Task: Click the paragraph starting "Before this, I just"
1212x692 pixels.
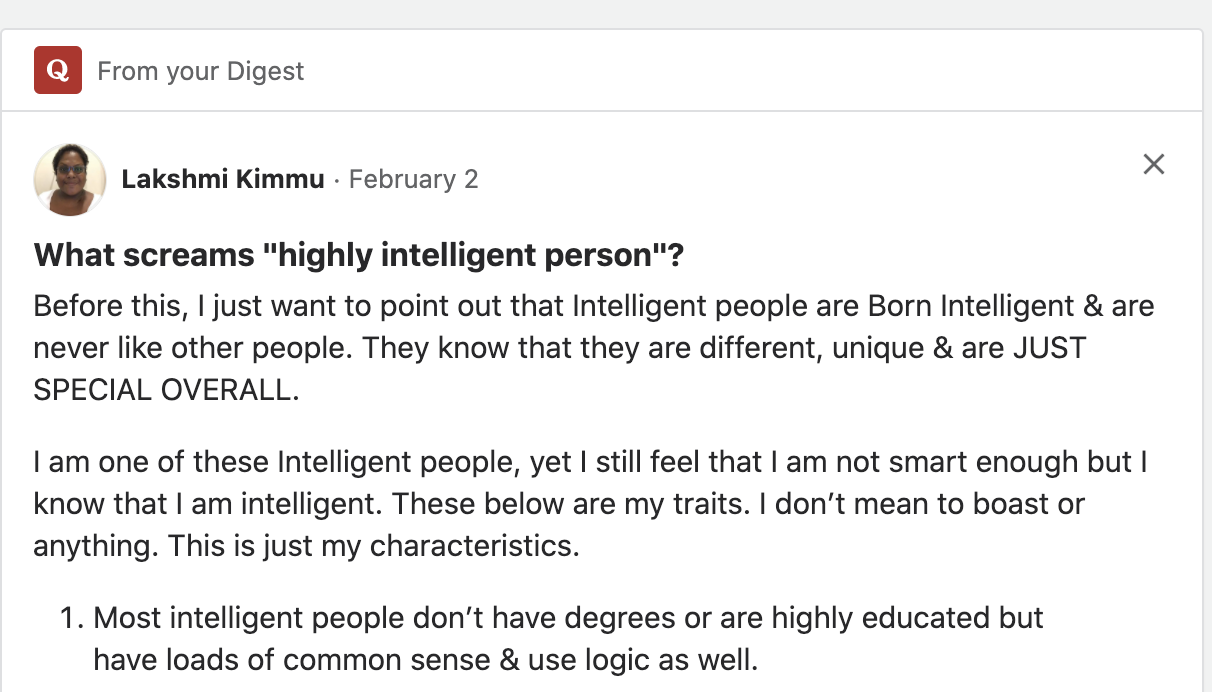Action: [x=594, y=305]
